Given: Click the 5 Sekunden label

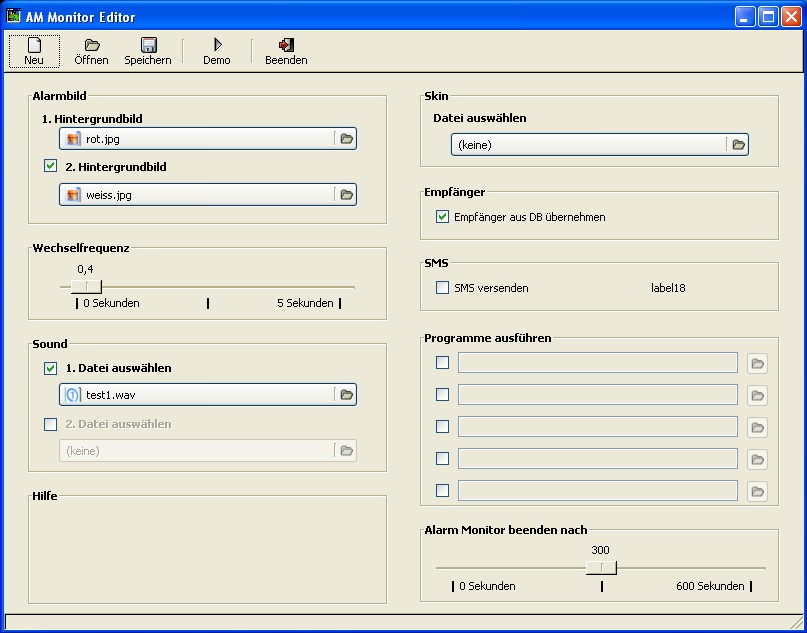Looking at the screenshot, I should click(305, 303).
